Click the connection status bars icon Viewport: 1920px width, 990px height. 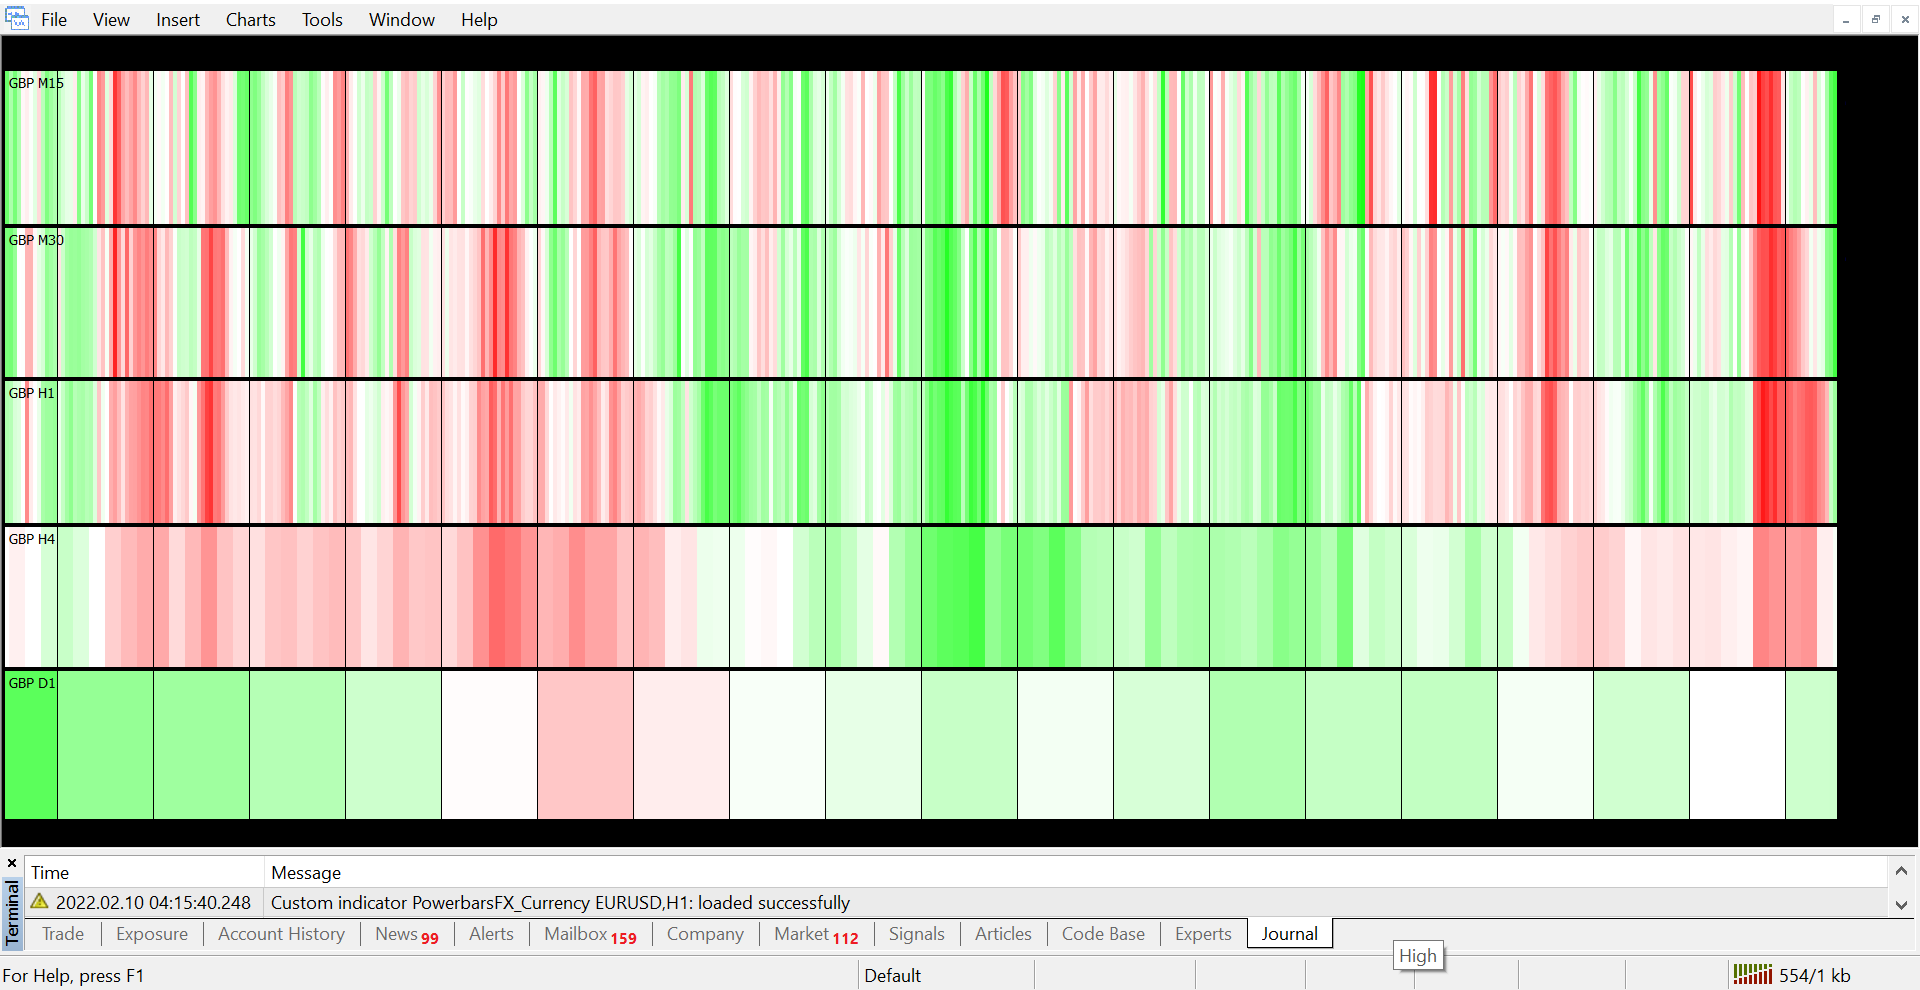pyautogui.click(x=1752, y=975)
